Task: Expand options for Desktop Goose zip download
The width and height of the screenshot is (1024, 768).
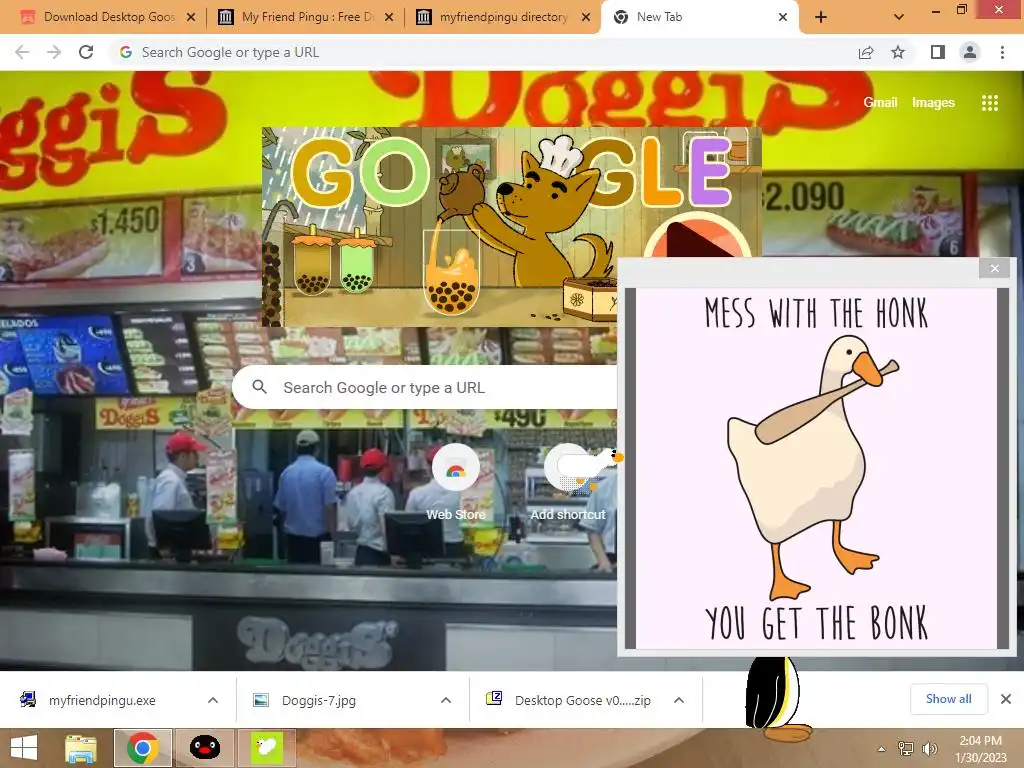Action: pyautogui.click(x=679, y=700)
